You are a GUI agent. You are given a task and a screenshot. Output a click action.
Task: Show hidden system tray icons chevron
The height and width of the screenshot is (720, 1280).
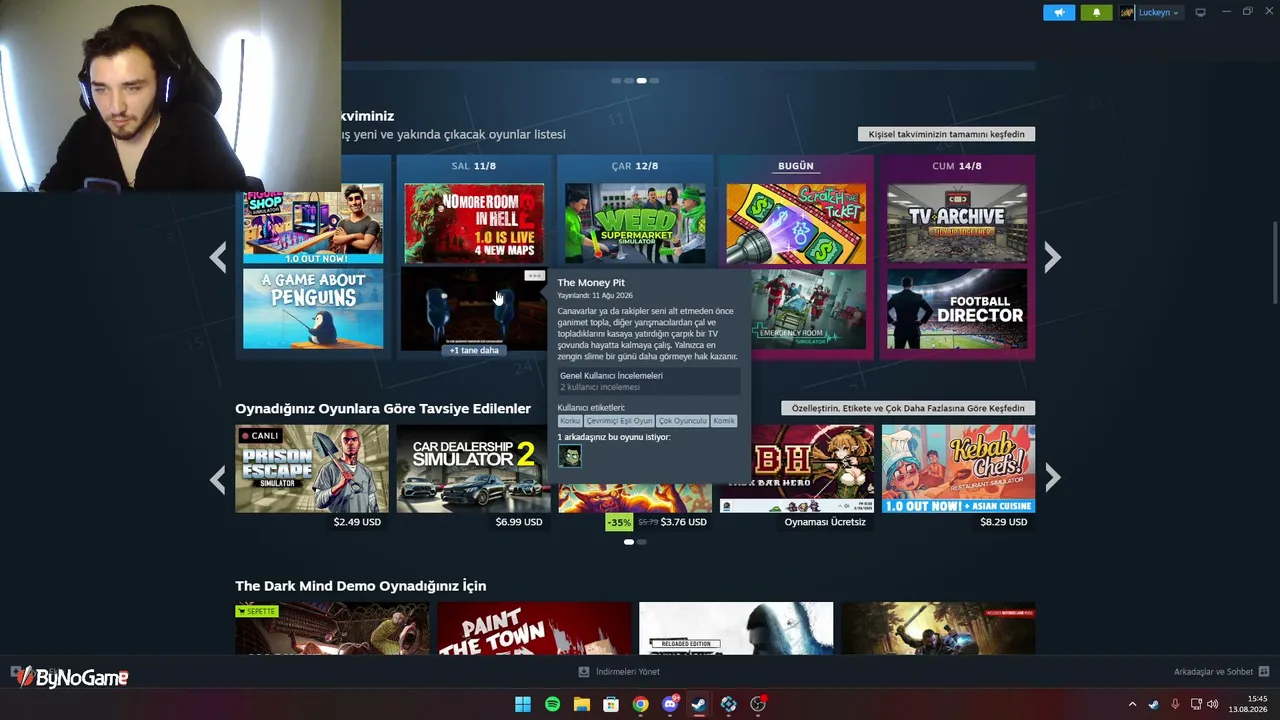(x=1132, y=704)
